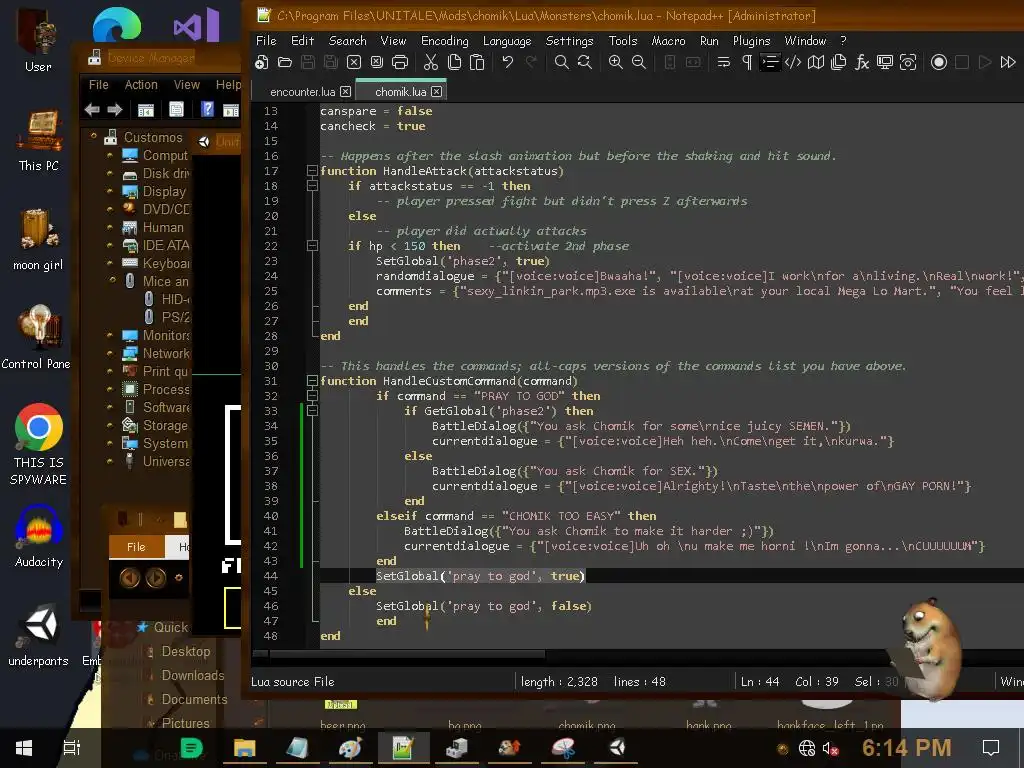This screenshot has height=768, width=1024.
Task: Collapse Mice node in Device Manager
Action: click(112, 280)
